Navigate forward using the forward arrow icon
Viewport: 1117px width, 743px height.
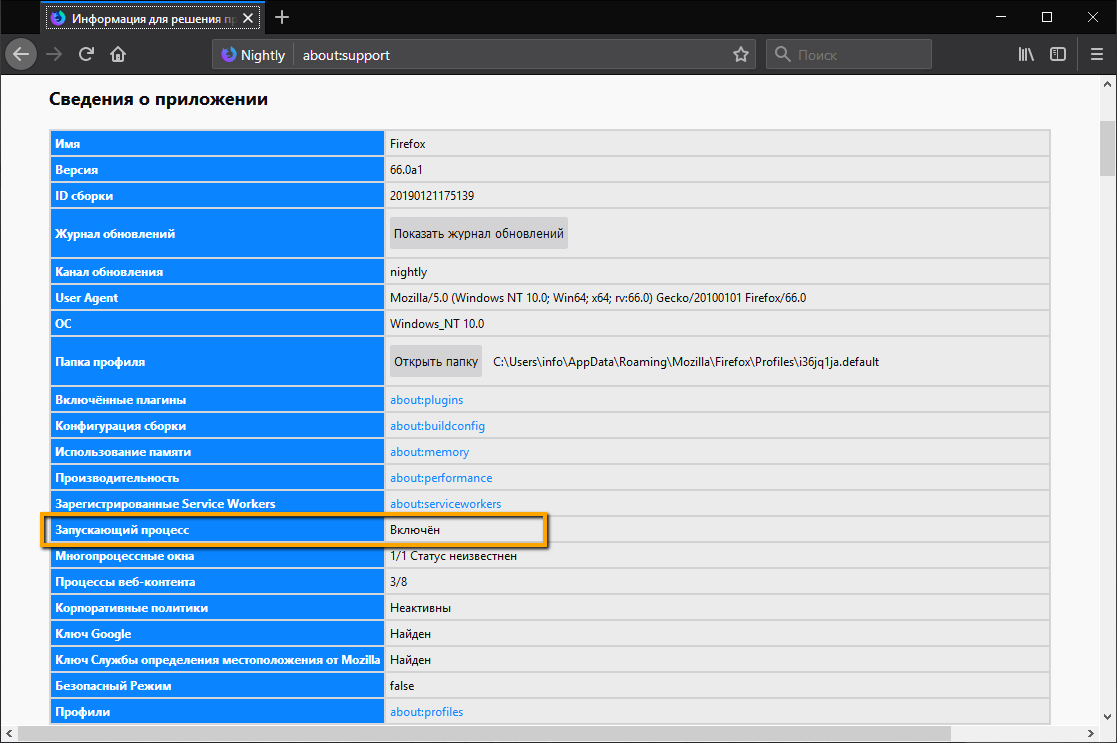pyautogui.click(x=53, y=54)
